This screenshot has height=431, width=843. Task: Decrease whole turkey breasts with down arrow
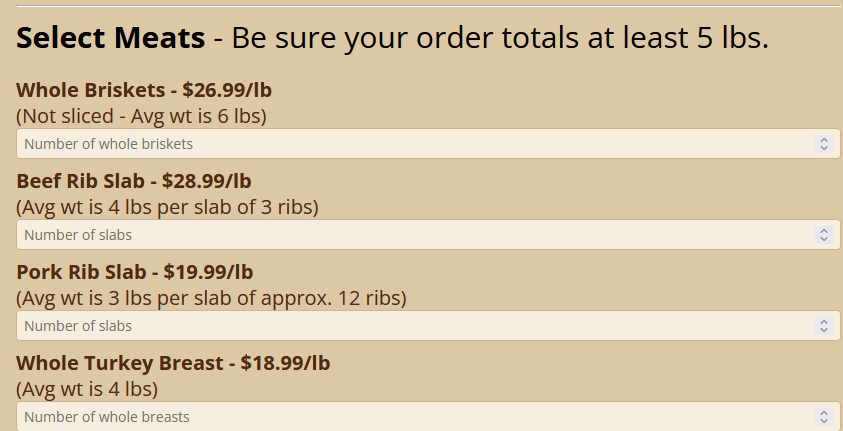pos(824,421)
